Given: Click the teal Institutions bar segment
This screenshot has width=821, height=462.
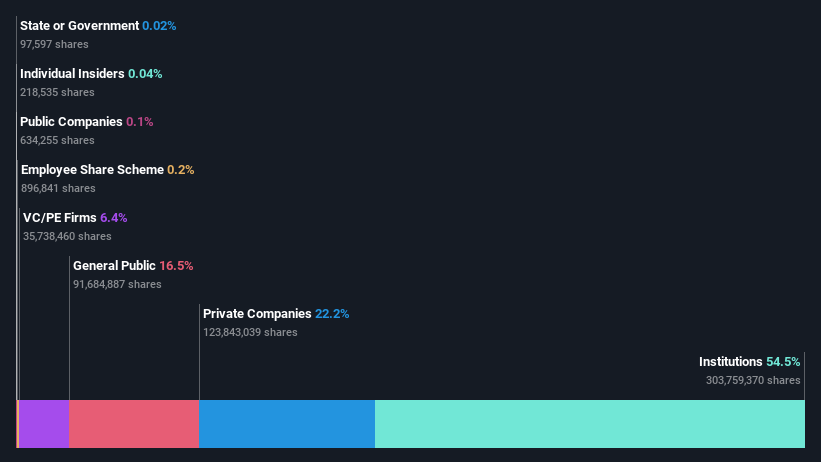Looking at the screenshot, I should (x=590, y=424).
